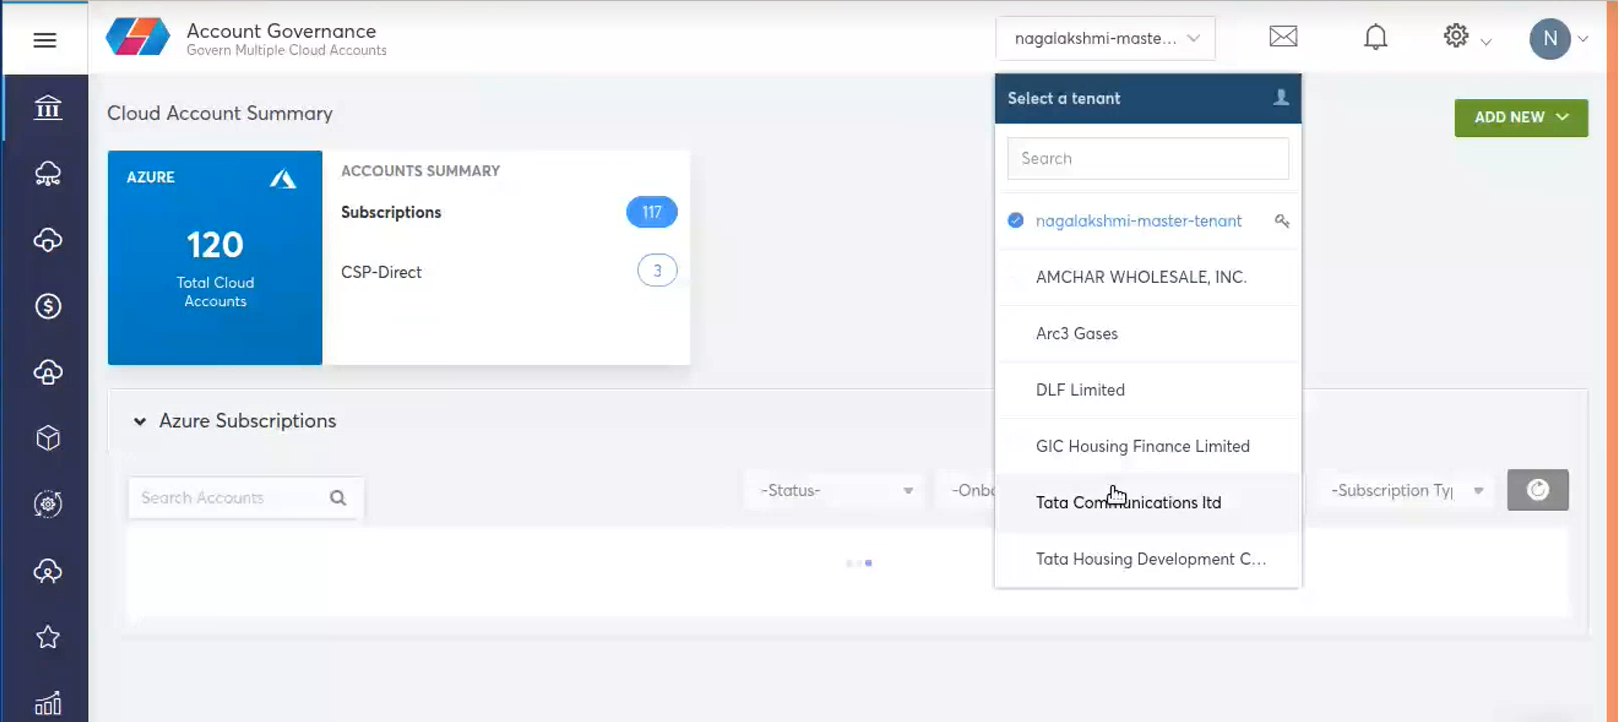Open the -Status- filter dropdown

[x=836, y=490]
